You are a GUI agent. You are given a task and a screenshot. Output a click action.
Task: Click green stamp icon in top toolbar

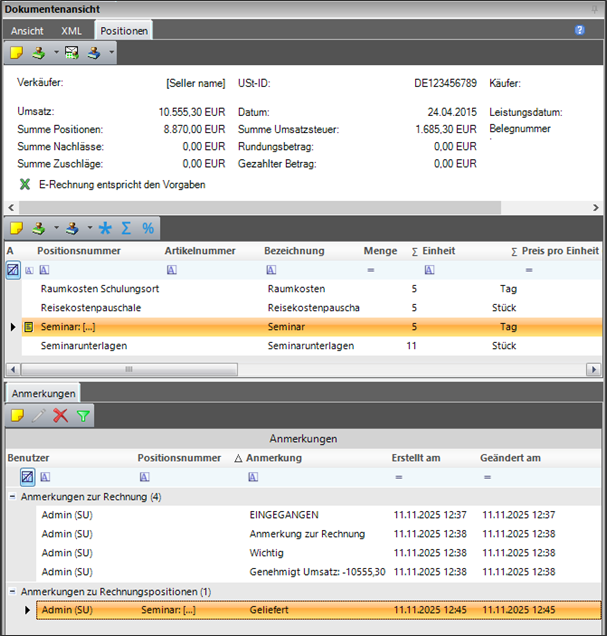click(39, 53)
